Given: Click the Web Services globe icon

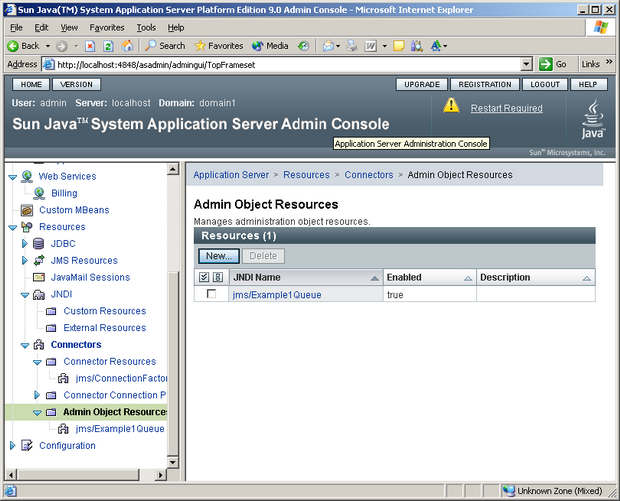Looking at the screenshot, I should coord(26,176).
